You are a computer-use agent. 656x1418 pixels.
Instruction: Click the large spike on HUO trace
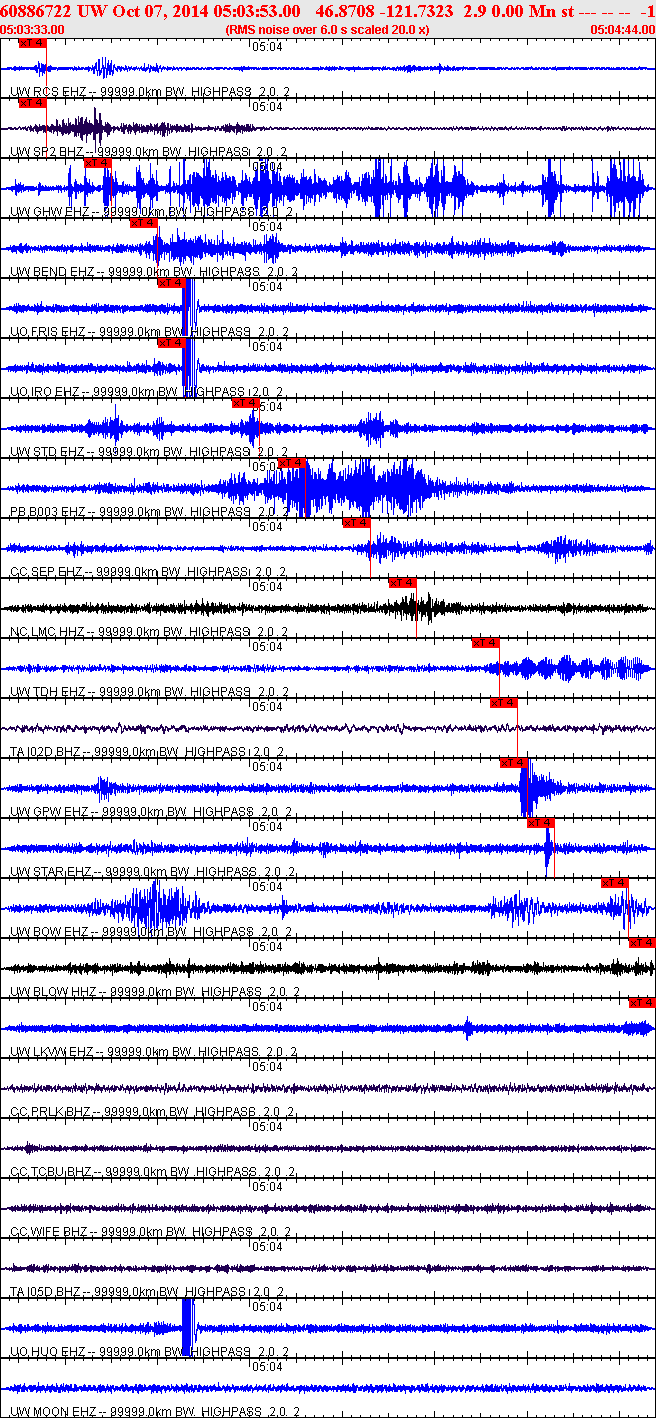point(187,1327)
